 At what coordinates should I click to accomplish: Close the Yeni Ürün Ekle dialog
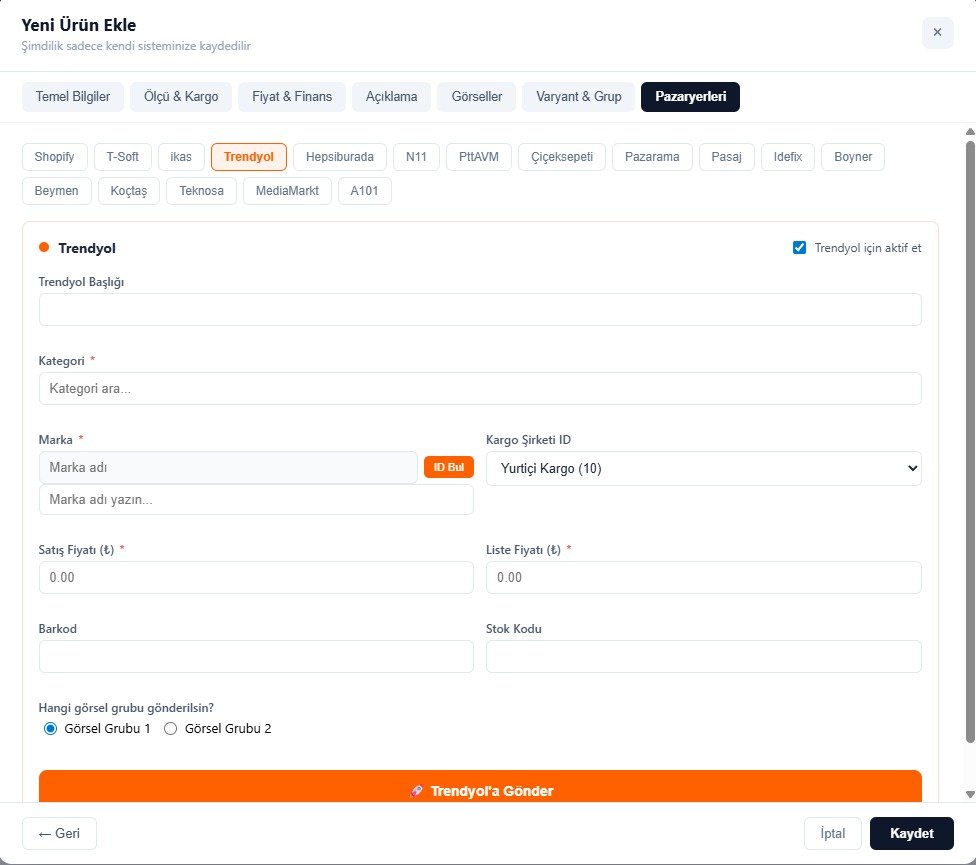[x=937, y=32]
